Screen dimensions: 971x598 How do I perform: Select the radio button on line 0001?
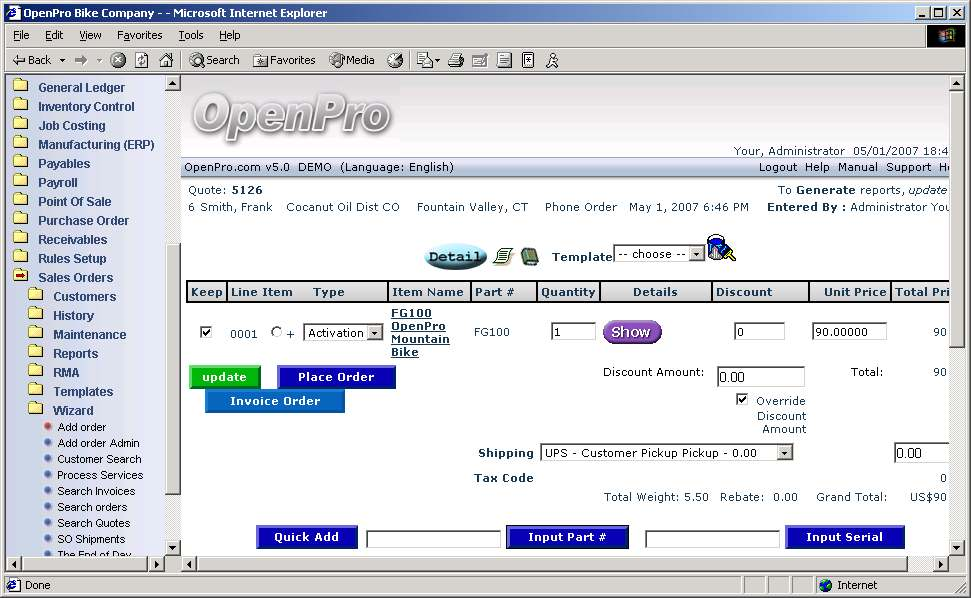point(276,332)
